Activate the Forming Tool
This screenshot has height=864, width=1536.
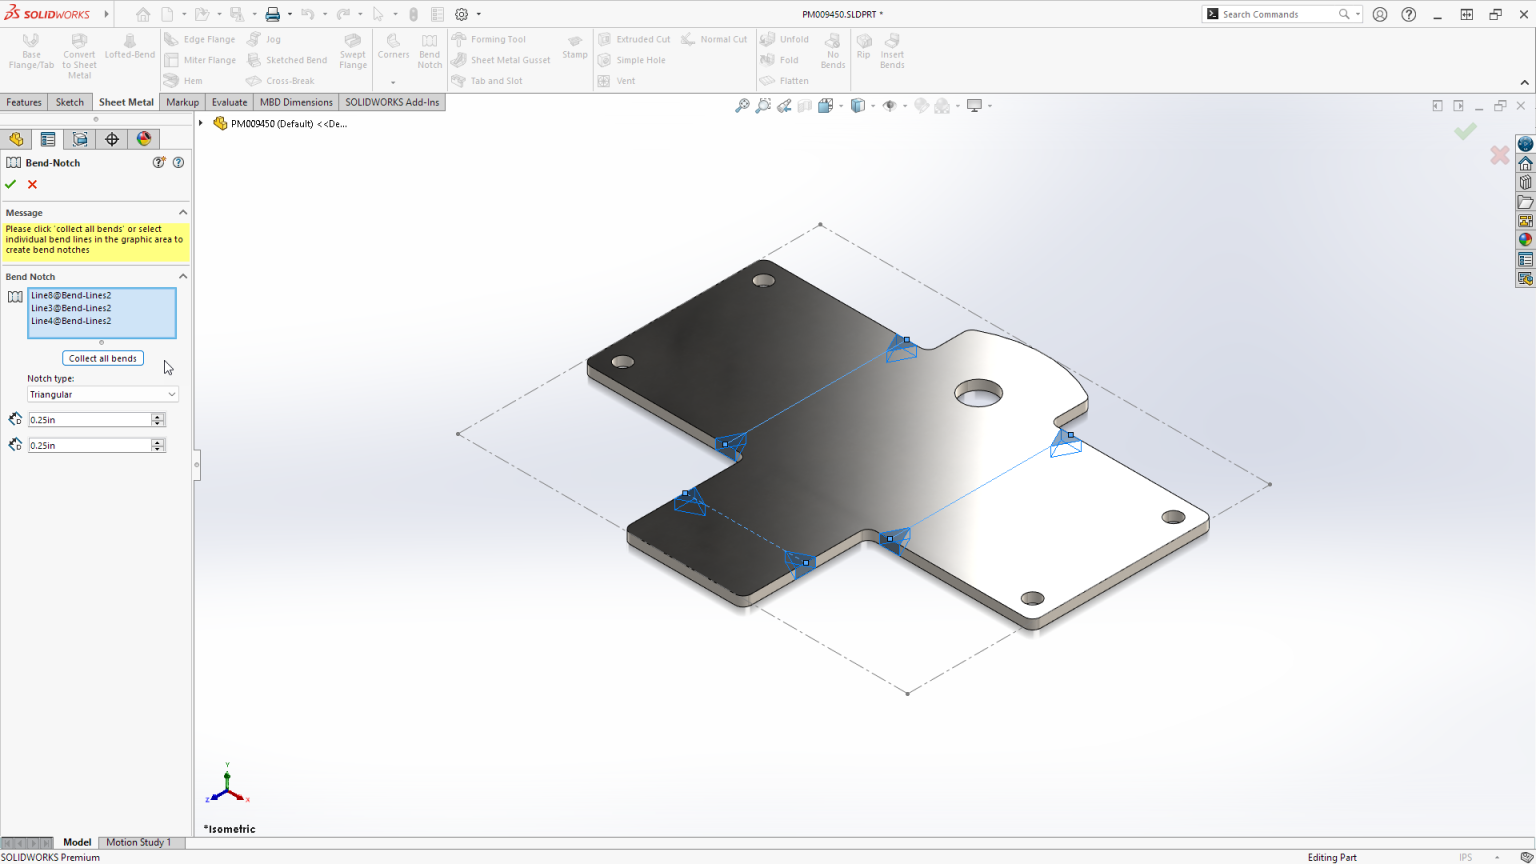point(499,39)
